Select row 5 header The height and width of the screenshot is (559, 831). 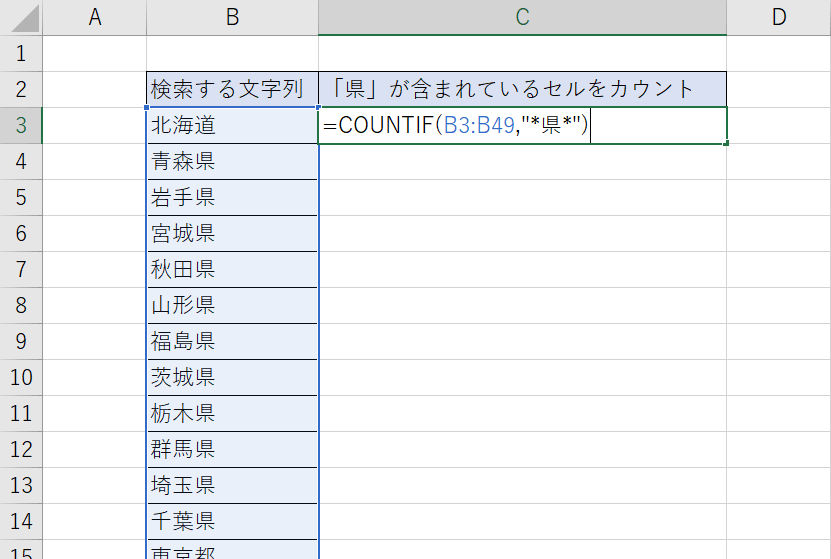click(x=21, y=198)
